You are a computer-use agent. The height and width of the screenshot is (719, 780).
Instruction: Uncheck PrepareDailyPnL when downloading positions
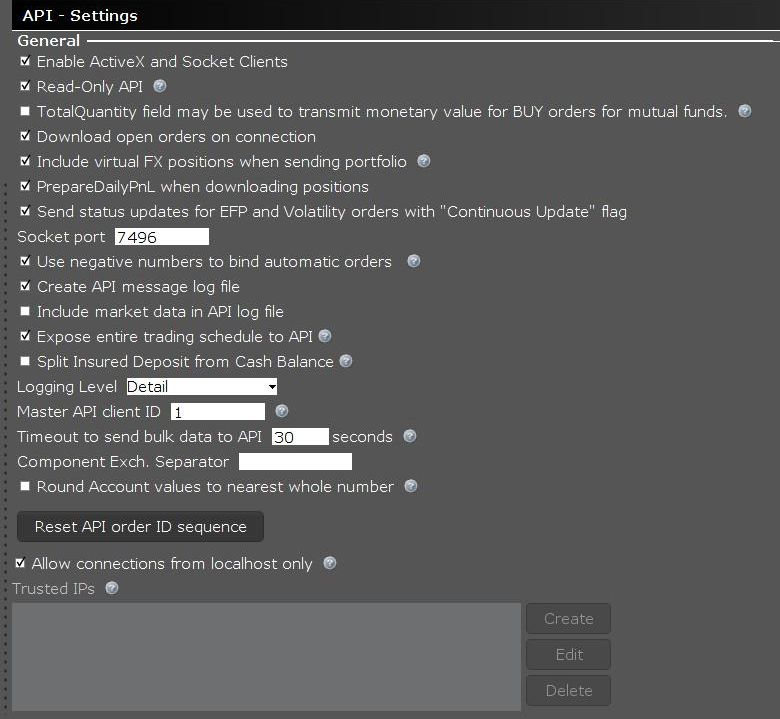(25, 186)
